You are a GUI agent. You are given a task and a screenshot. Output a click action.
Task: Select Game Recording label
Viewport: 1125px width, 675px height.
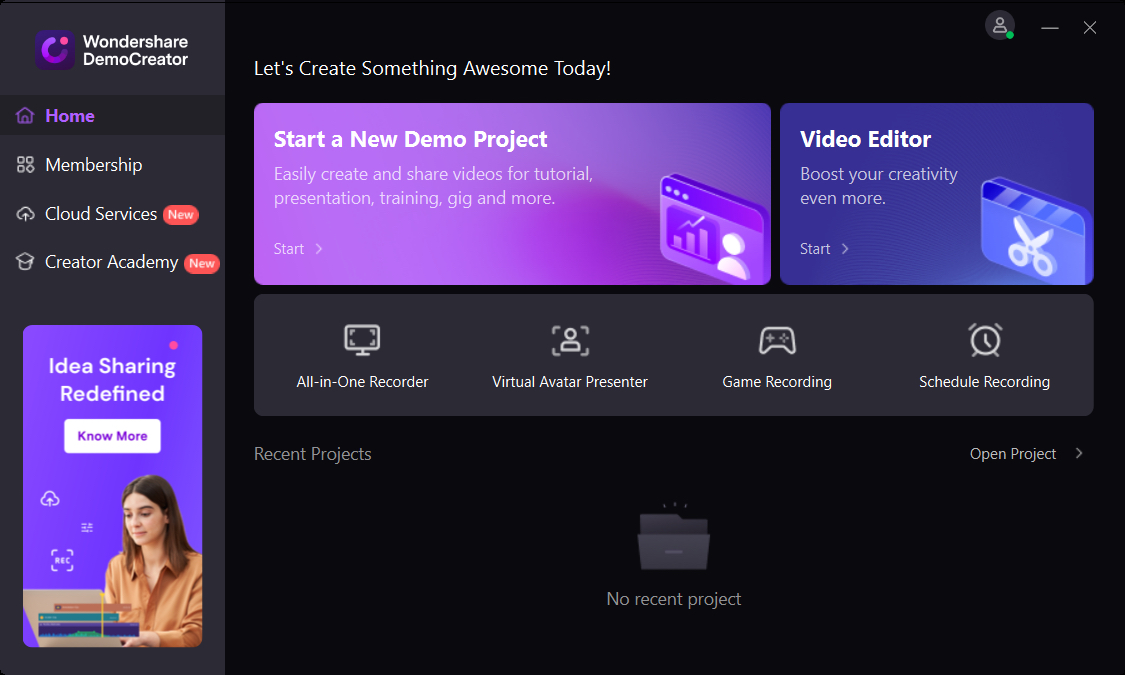(x=777, y=382)
